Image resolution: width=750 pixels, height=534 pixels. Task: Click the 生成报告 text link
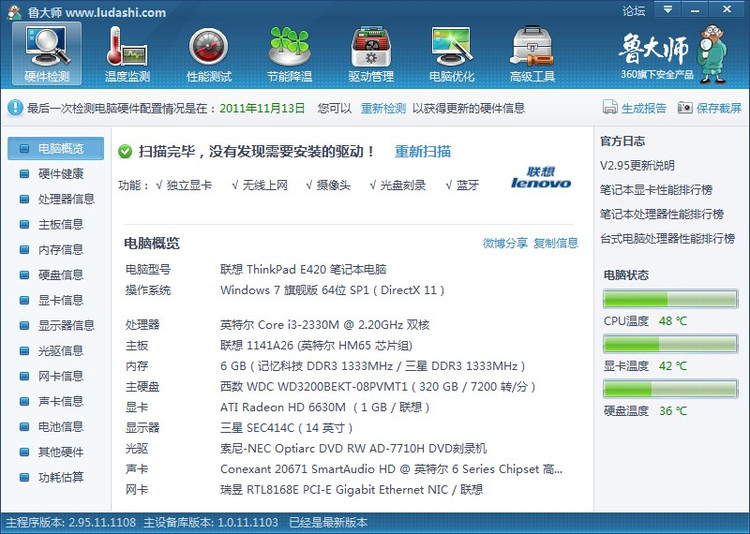point(644,108)
